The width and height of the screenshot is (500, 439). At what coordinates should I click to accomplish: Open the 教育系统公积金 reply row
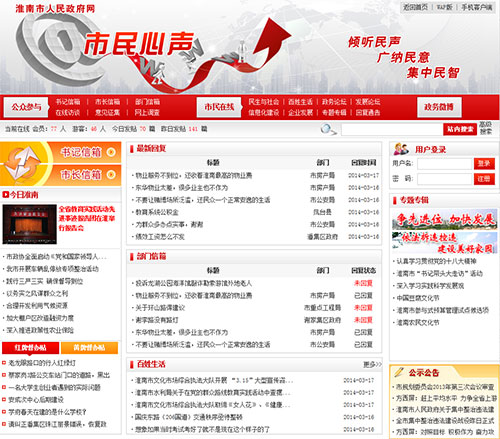157,212
